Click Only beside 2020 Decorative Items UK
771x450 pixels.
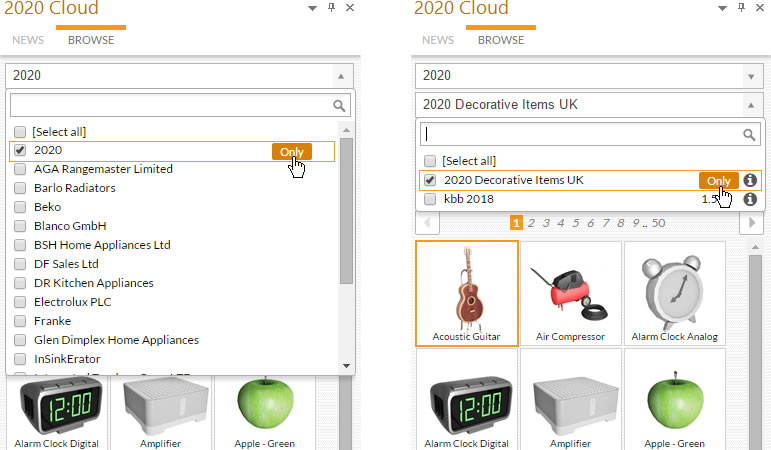coord(718,181)
